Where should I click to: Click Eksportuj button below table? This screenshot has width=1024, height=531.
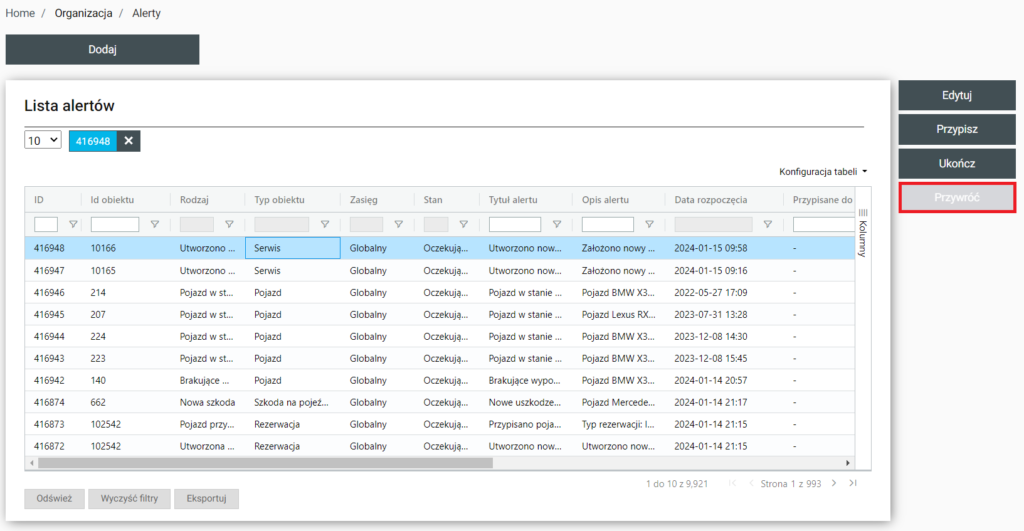tap(206, 498)
